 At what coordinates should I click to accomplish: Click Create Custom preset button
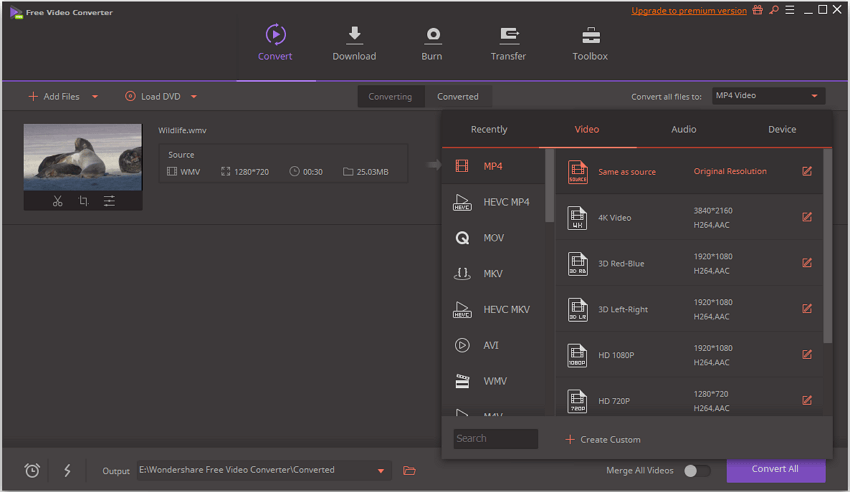[x=603, y=439]
